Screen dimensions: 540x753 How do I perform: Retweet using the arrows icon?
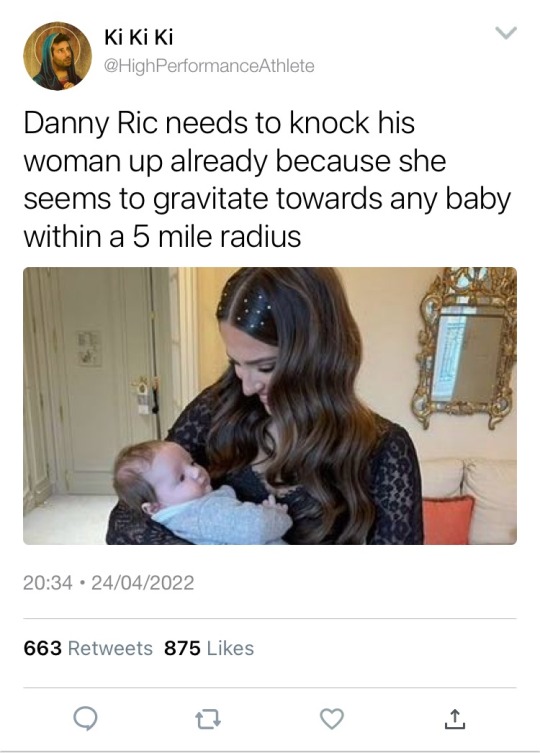(208, 719)
